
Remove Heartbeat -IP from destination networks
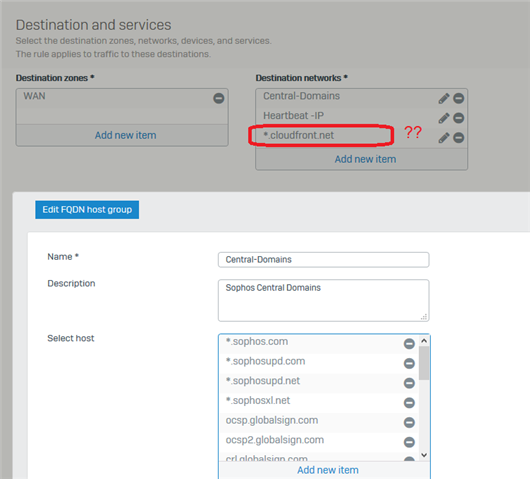[458, 118]
